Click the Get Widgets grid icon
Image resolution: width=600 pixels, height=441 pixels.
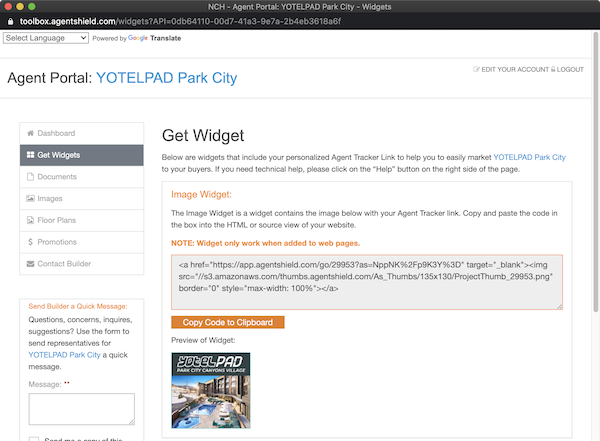pyautogui.click(x=30, y=155)
